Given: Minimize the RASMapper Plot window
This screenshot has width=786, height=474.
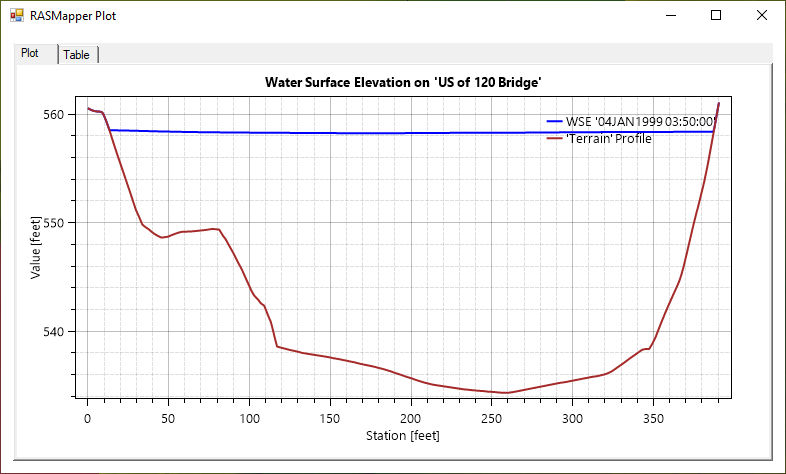Looking at the screenshot, I should click(671, 16).
